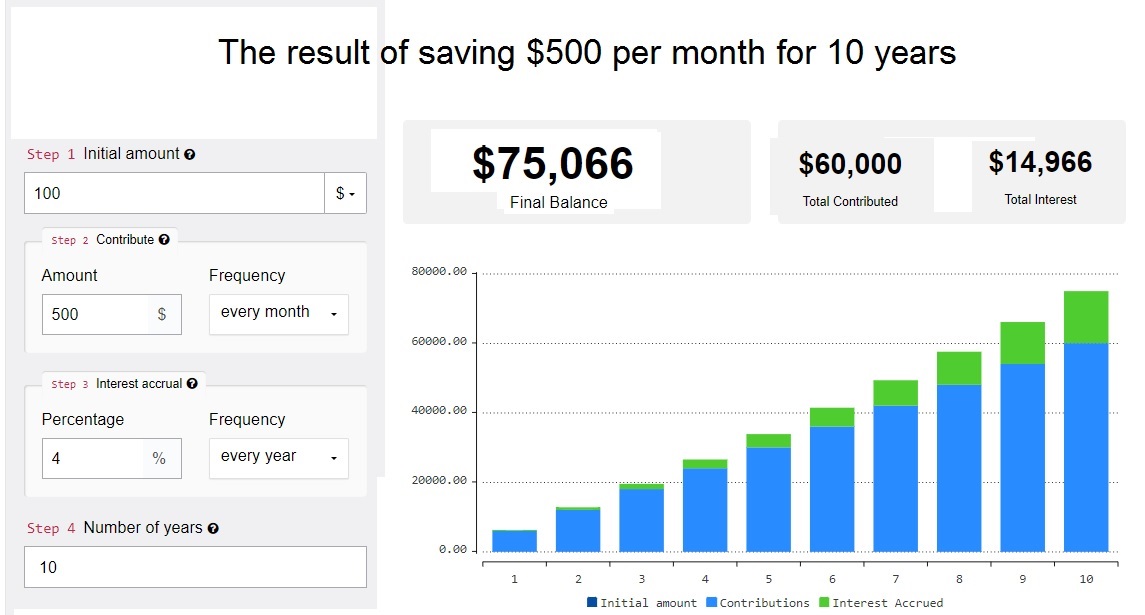Toggle Interest Accrued legend series

click(x=880, y=603)
